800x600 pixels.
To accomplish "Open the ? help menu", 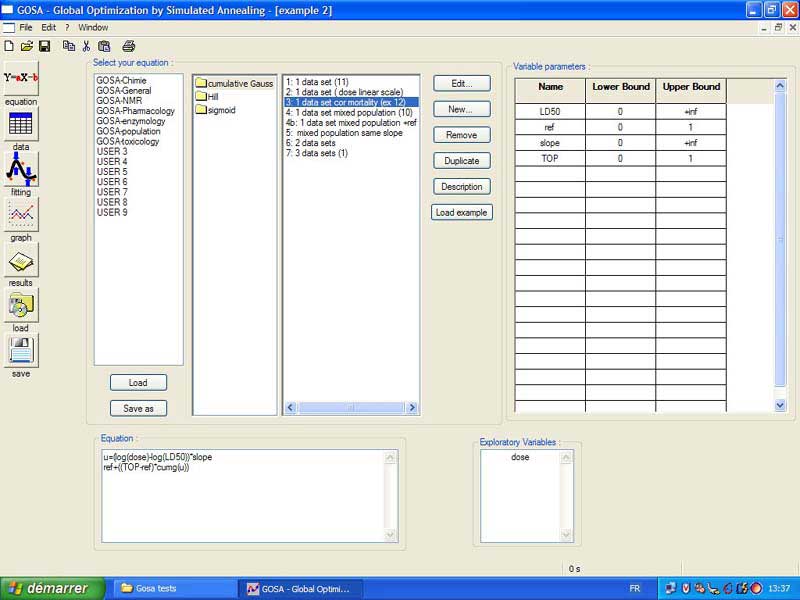I will pos(67,28).
